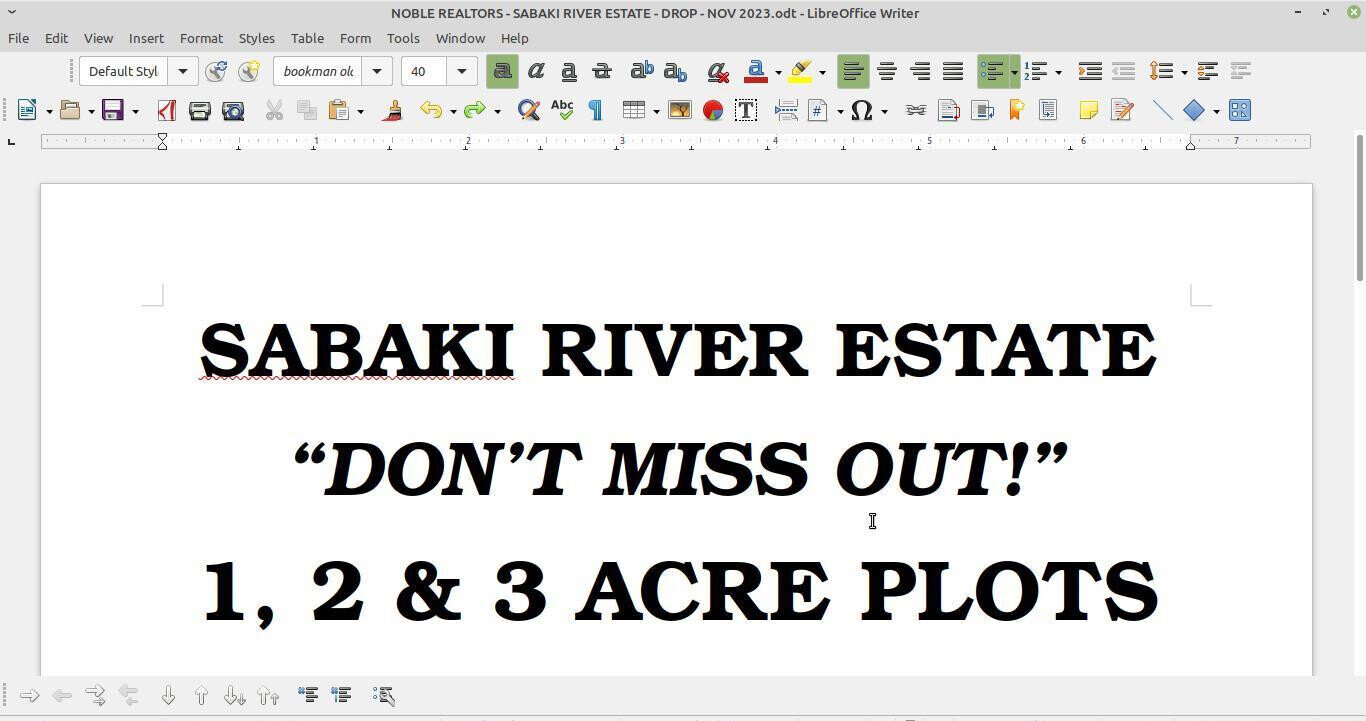Expand the Line Spacing dropdown arrow
1366x721 pixels.
[x=1183, y=72]
